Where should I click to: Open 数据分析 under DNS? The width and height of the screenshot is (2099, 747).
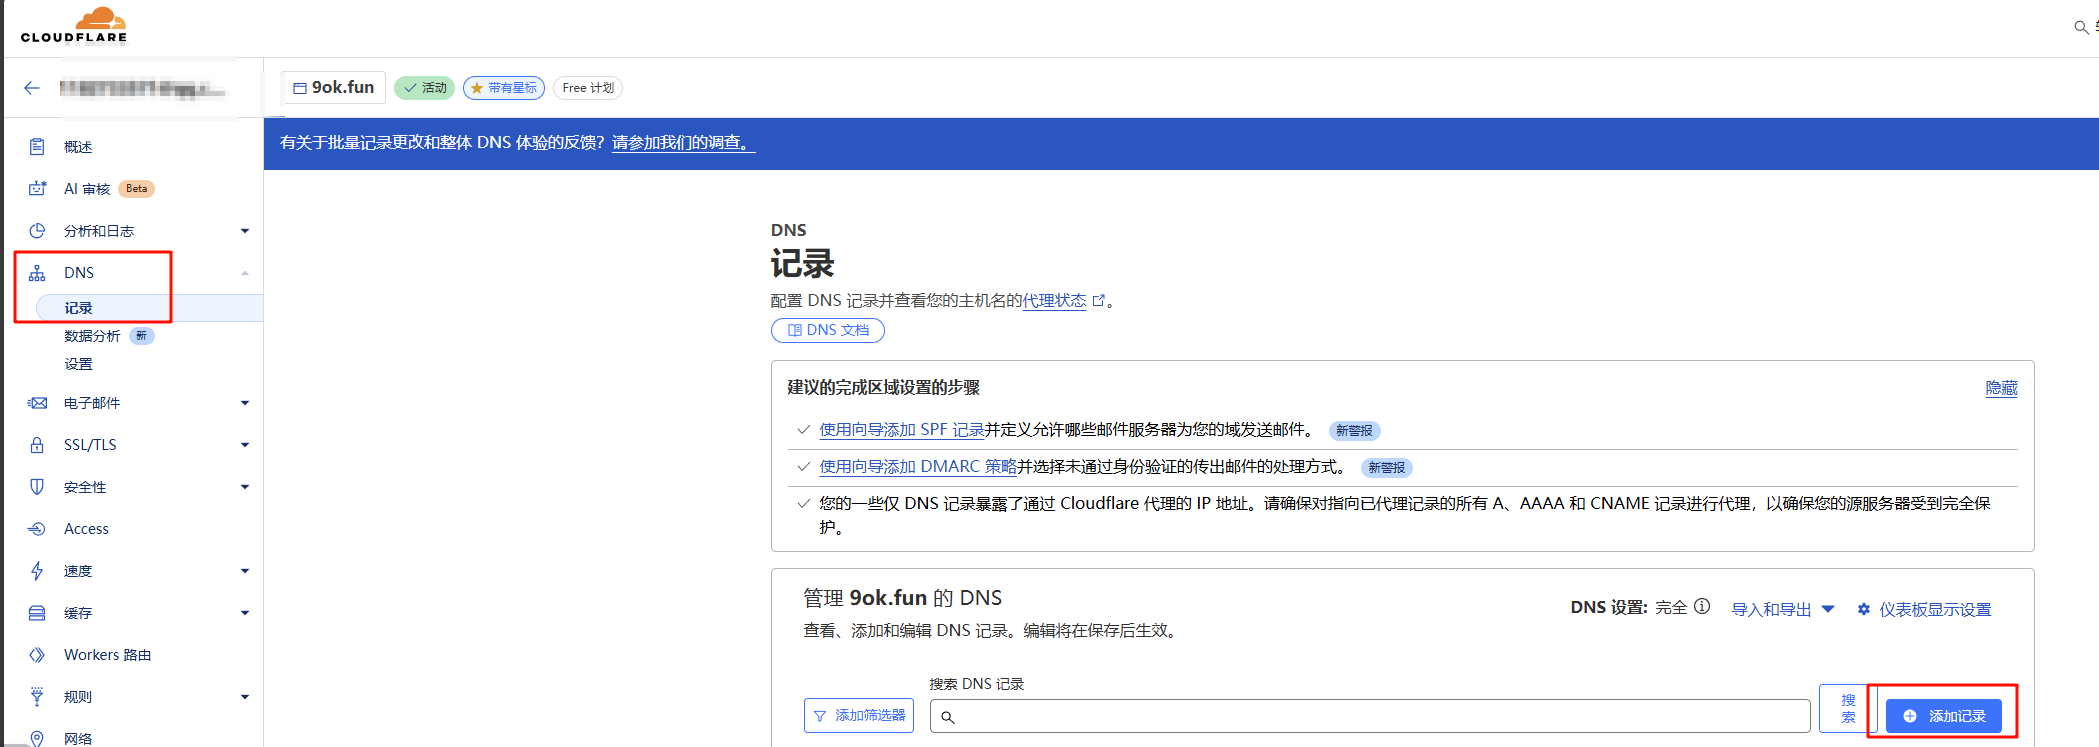92,336
